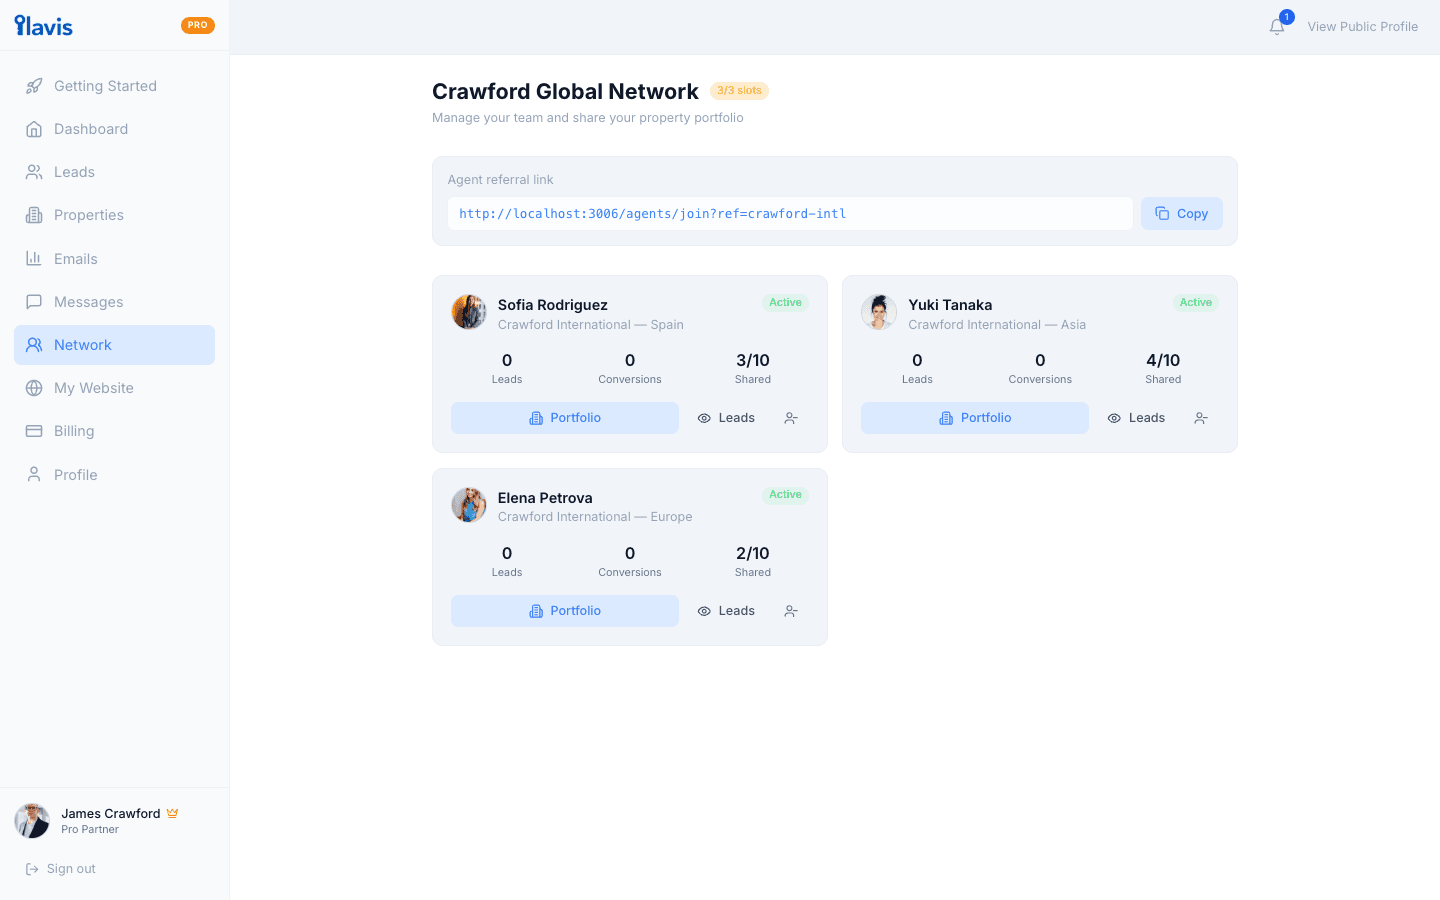Viewport: 1440px width, 900px height.
Task: Click the sign out icon
Action: (x=33, y=868)
